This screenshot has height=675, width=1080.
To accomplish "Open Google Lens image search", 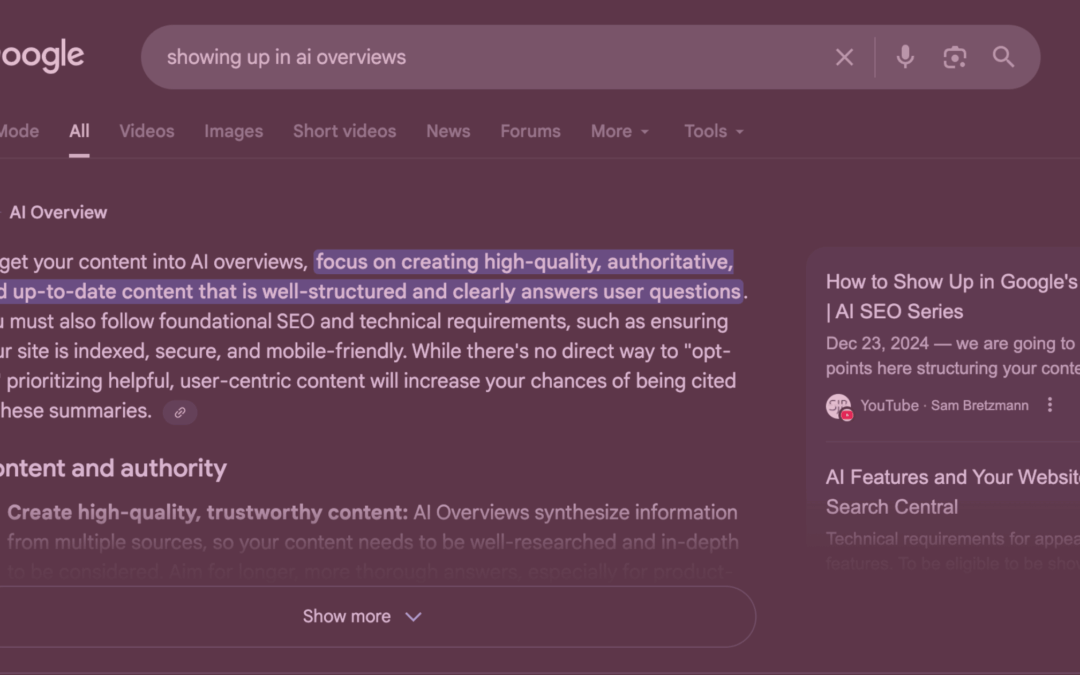I will [x=954, y=57].
